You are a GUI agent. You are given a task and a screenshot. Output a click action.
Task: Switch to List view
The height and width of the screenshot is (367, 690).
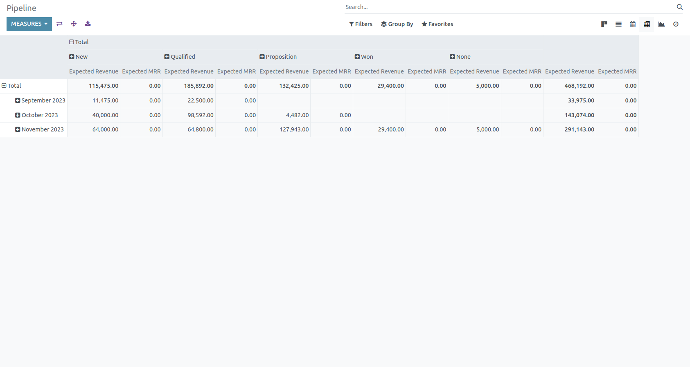click(x=618, y=24)
